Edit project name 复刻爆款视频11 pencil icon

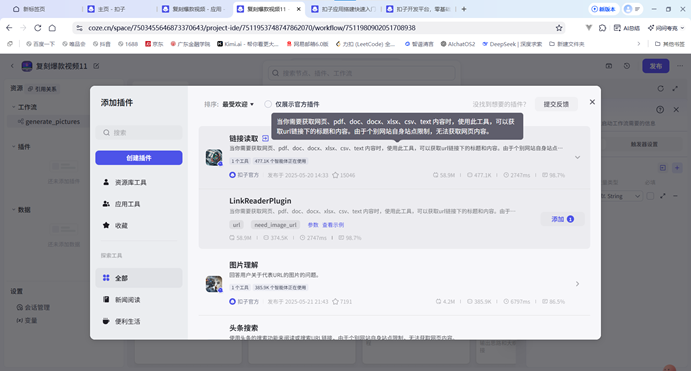pos(96,66)
